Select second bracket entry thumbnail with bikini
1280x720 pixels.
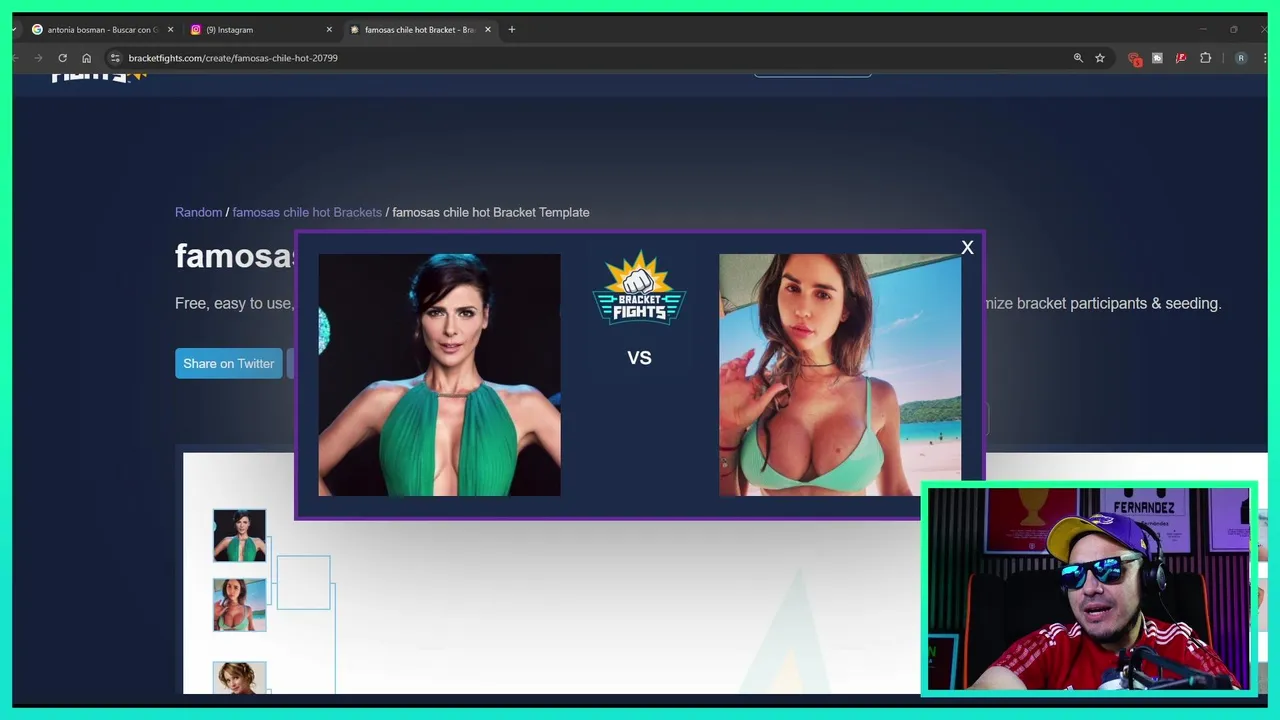[239, 605]
